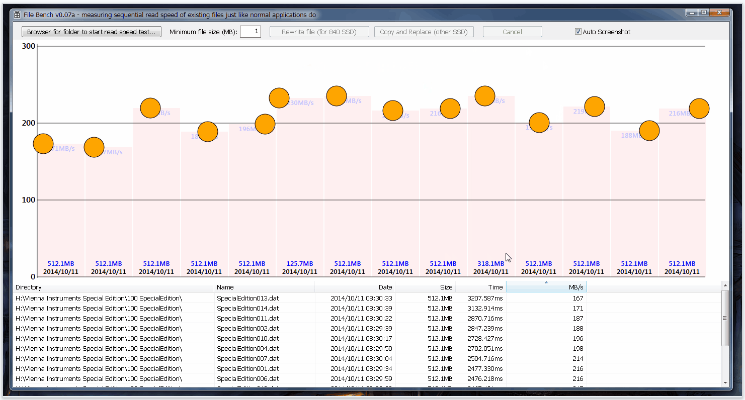Click the Copy and Replace (other SSD) button
This screenshot has width=745, height=400.
(x=423, y=32)
